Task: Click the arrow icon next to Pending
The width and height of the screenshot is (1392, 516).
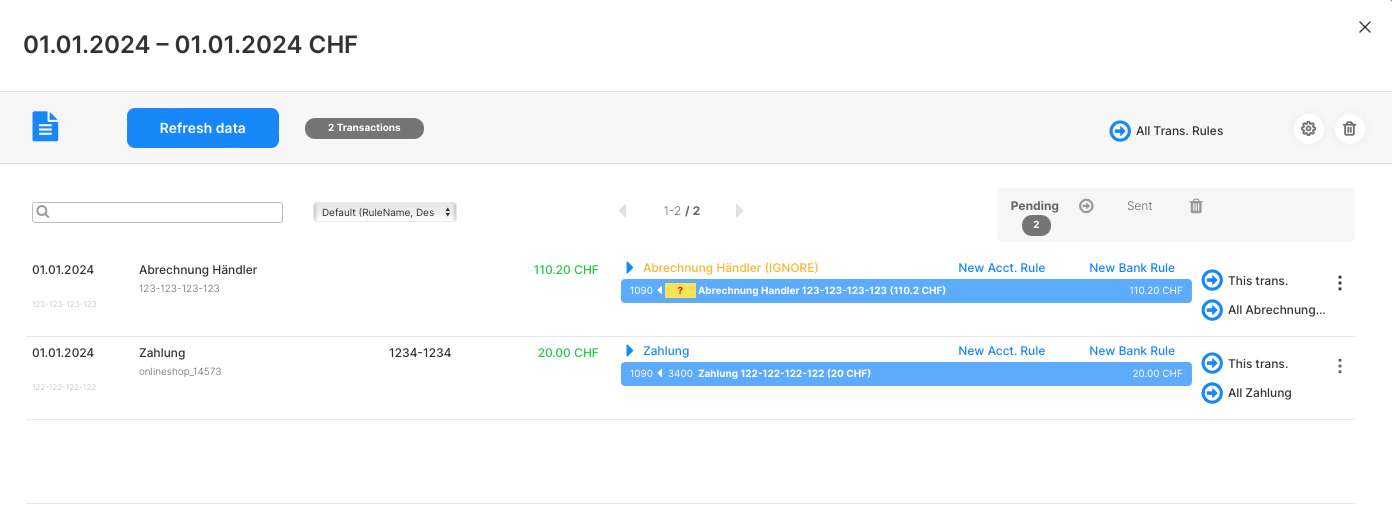Action: pyautogui.click(x=1086, y=206)
